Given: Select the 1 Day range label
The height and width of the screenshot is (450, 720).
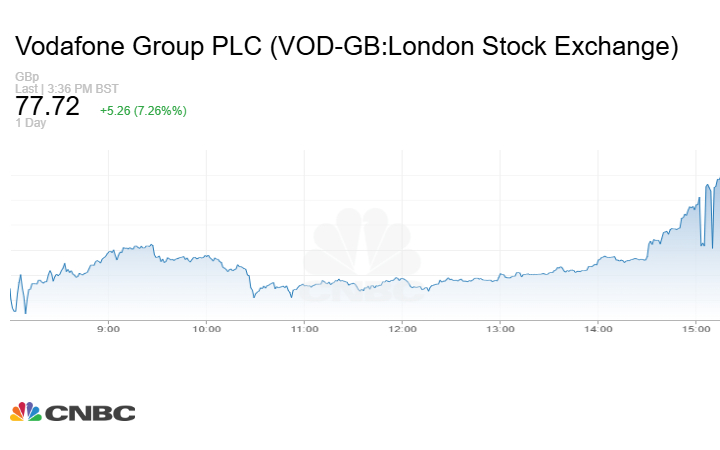Looking at the screenshot, I should 31,123.
